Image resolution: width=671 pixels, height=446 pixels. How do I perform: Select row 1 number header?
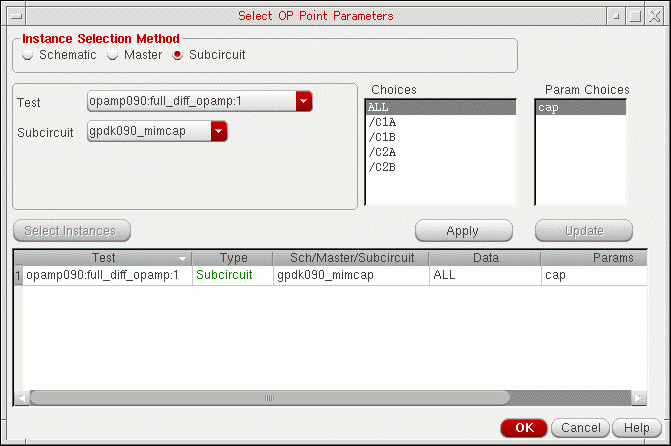[x=18, y=275]
